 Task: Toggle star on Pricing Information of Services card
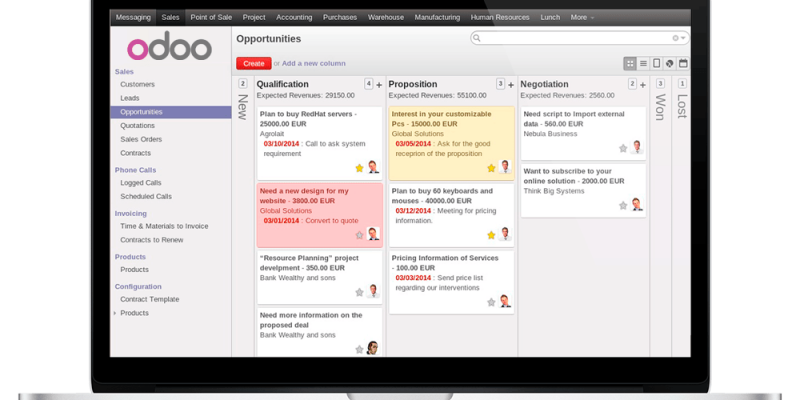(x=491, y=303)
